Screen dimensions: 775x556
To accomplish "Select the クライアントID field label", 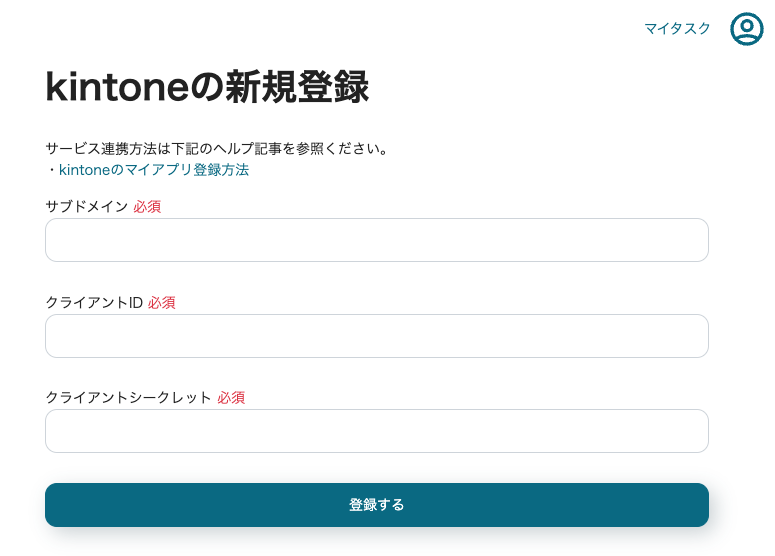I will 94,302.
